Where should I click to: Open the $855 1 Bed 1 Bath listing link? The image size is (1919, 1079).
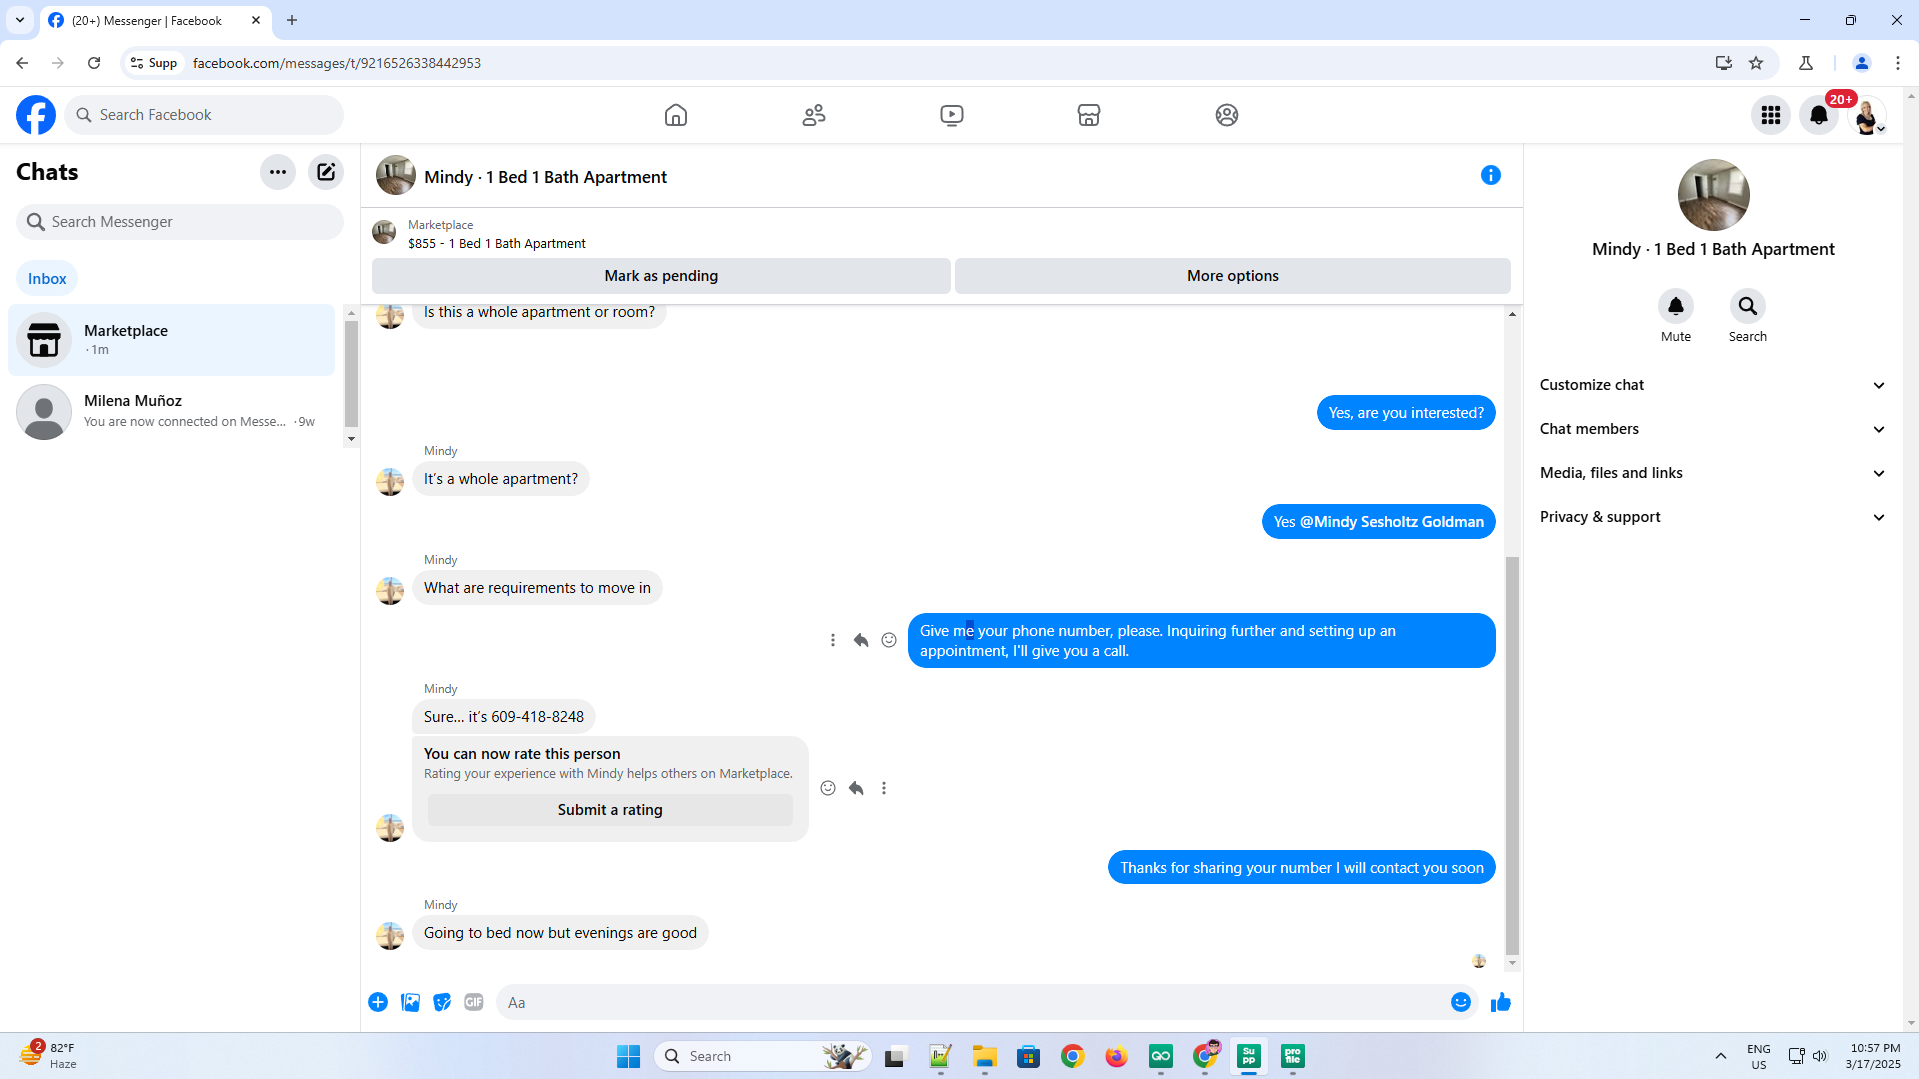[497, 243]
